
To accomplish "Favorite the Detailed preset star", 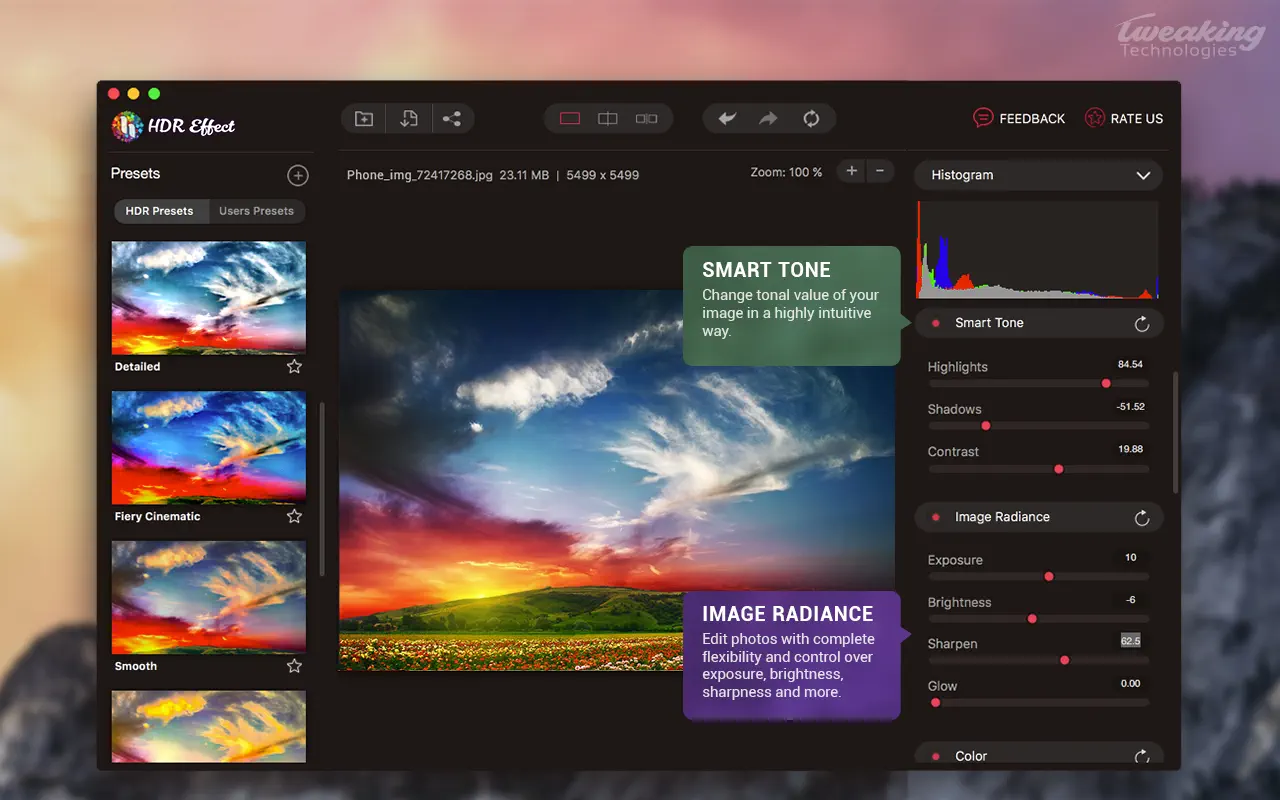I will point(294,367).
